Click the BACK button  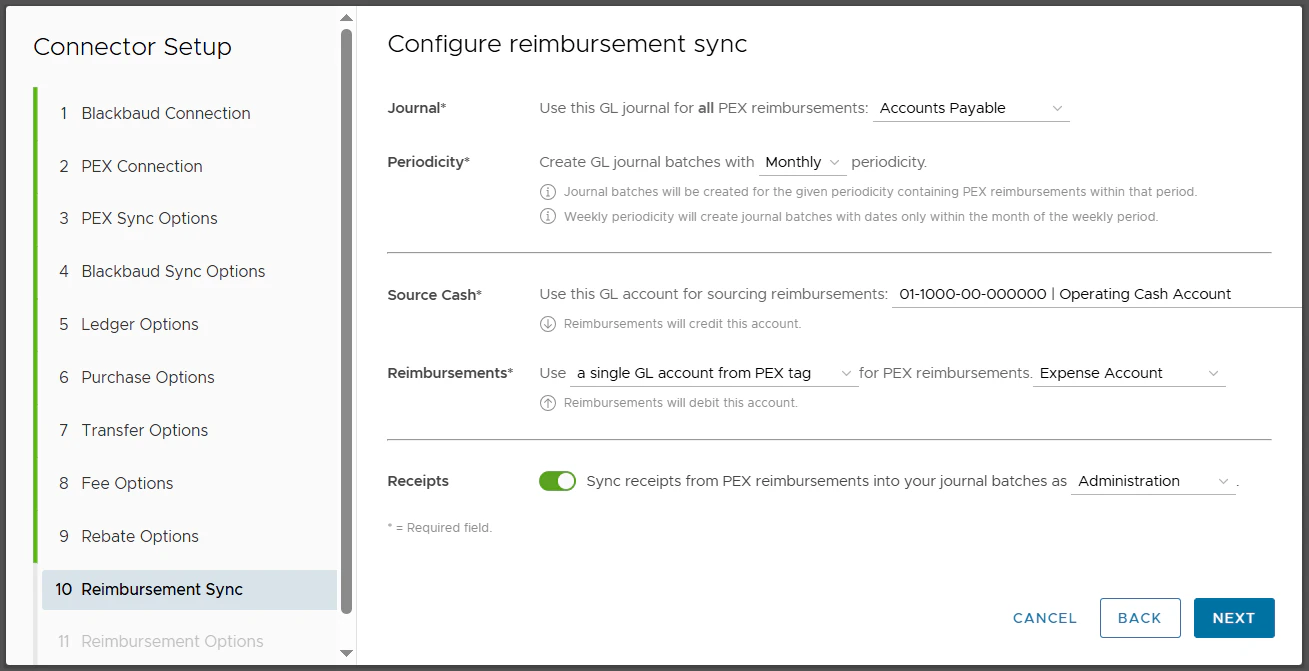[1140, 618]
